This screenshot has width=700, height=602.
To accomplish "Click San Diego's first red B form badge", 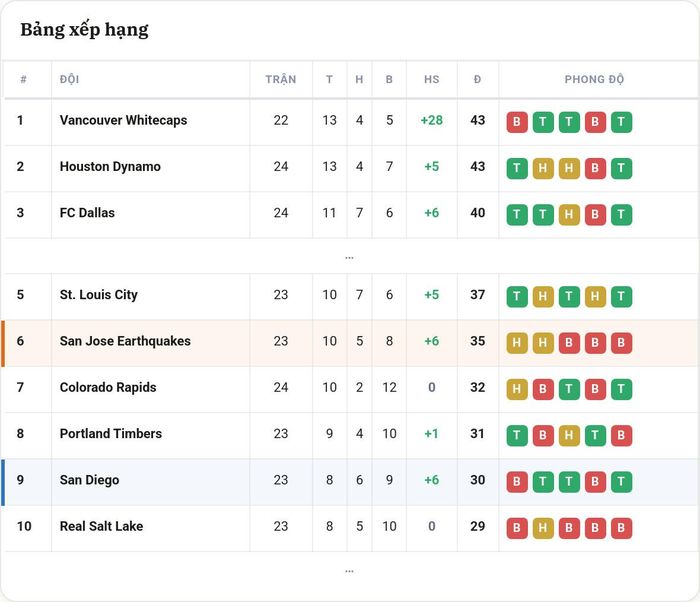I will pos(517,482).
